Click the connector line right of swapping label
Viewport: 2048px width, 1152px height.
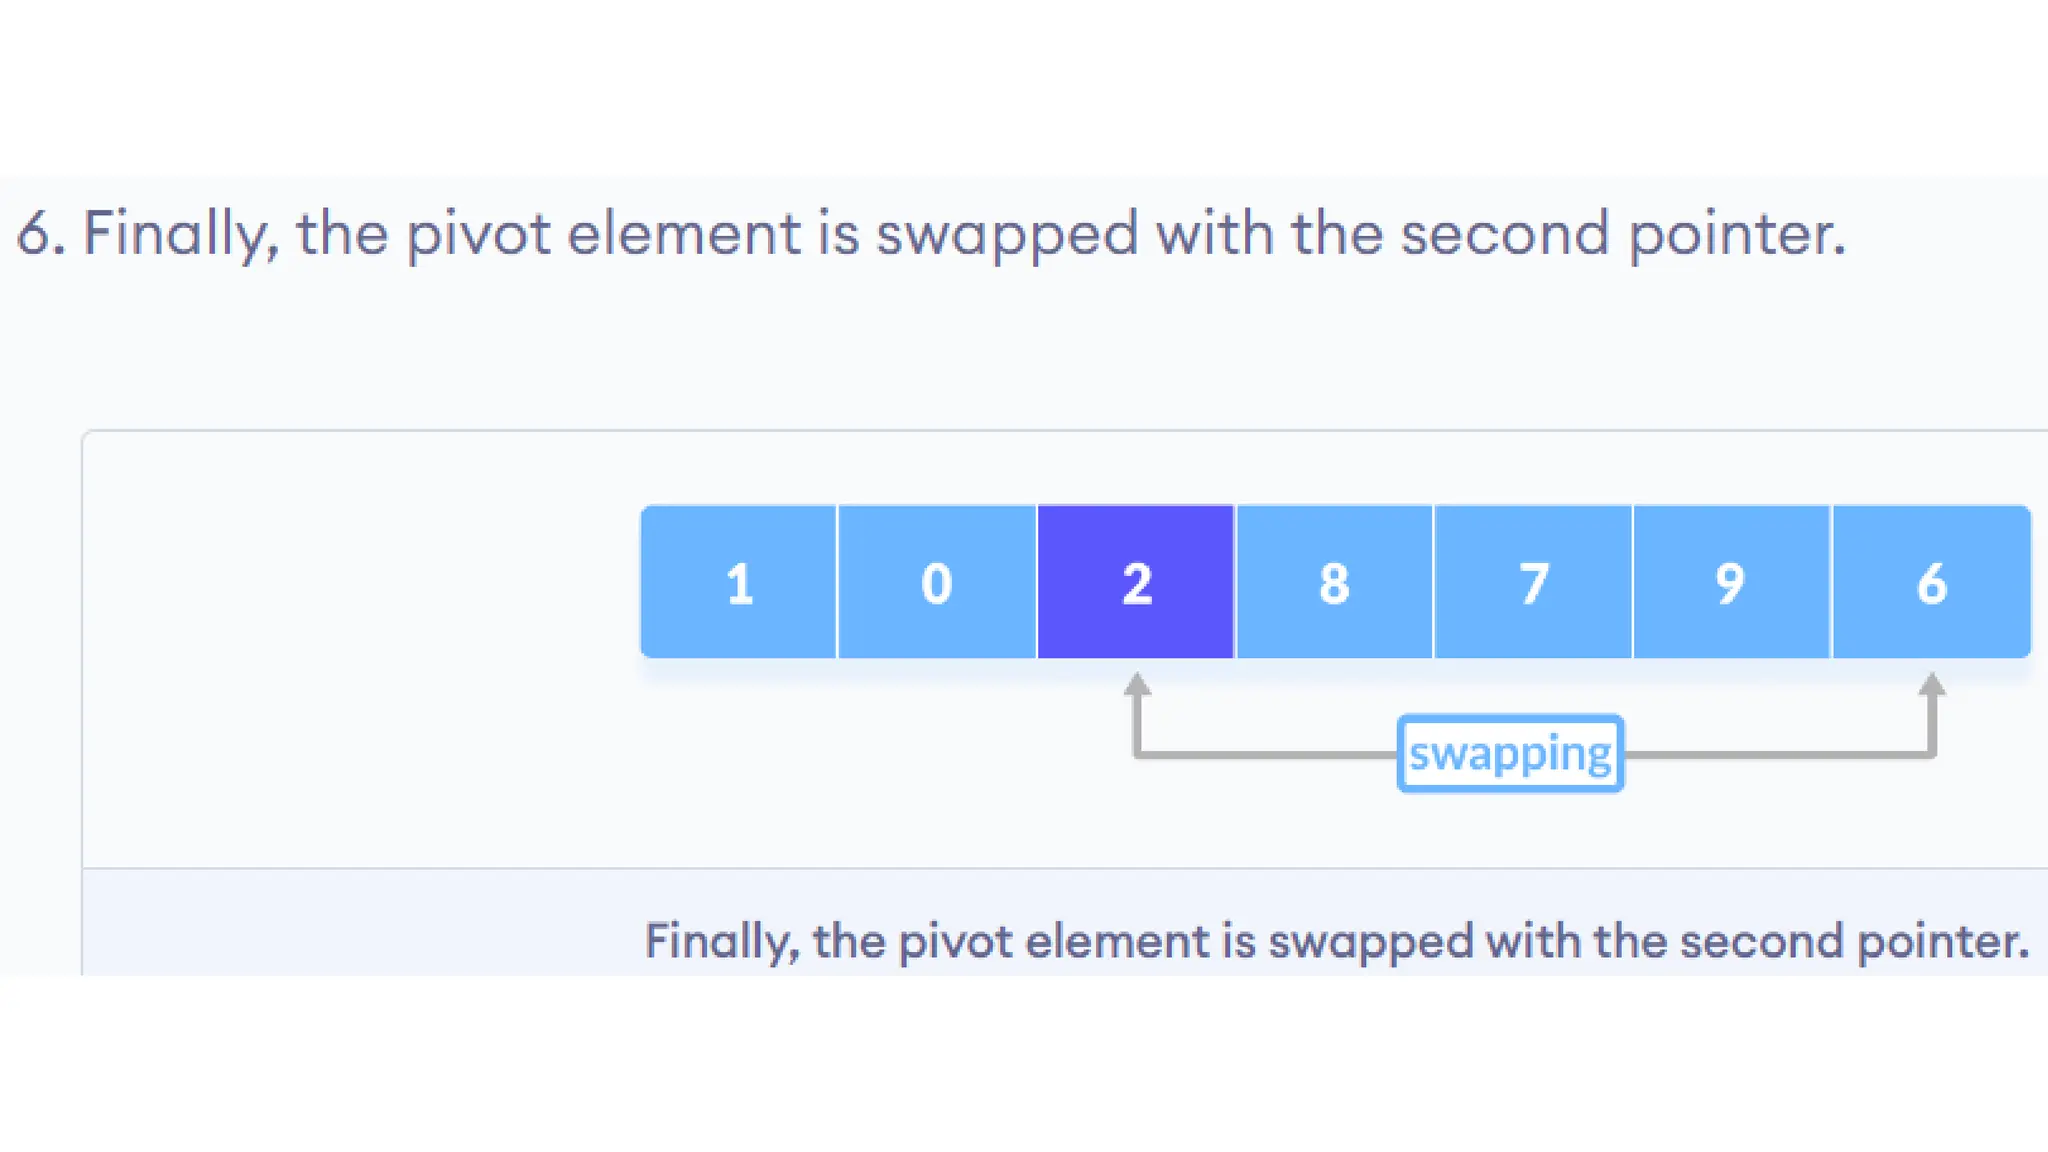1780,754
